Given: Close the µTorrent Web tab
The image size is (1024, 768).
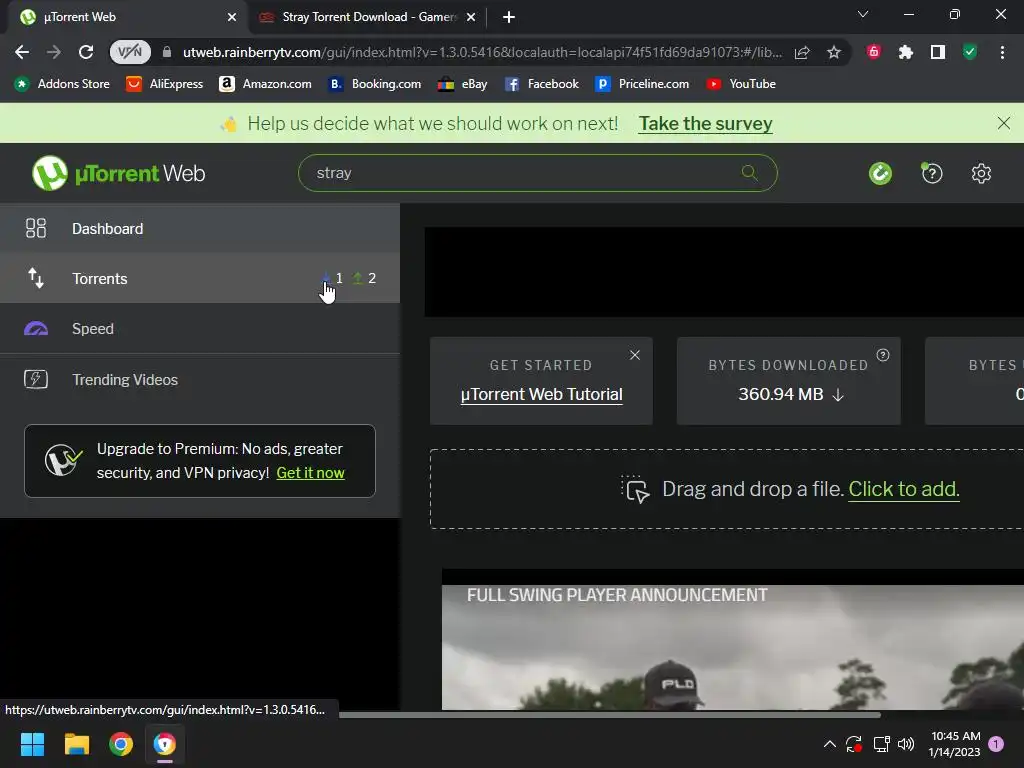Looking at the screenshot, I should [232, 17].
